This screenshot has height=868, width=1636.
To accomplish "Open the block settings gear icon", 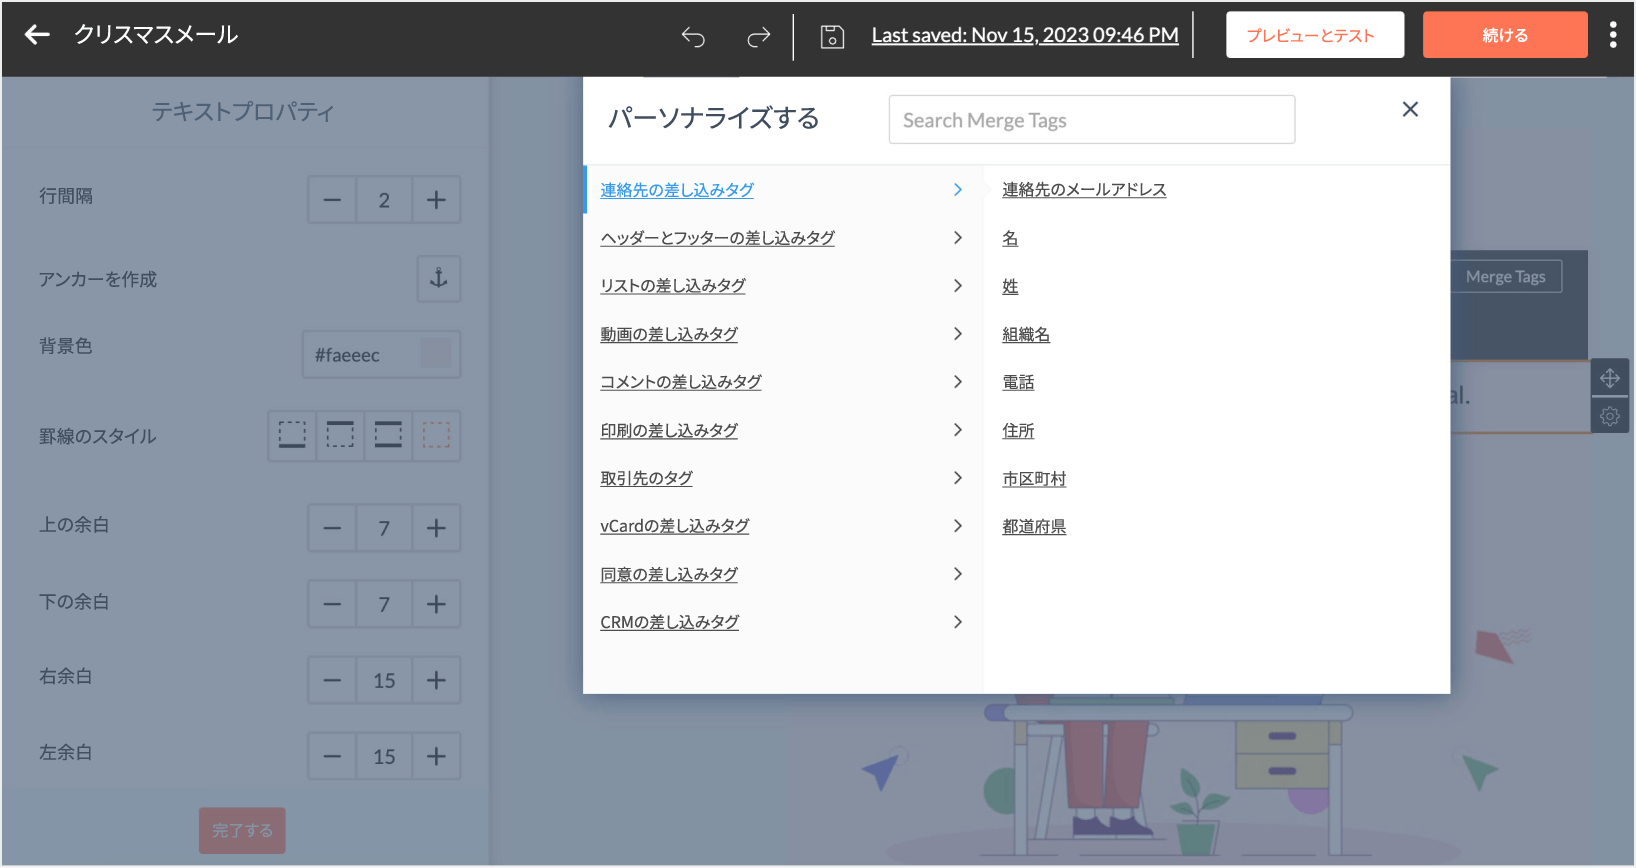I will [x=1609, y=416].
